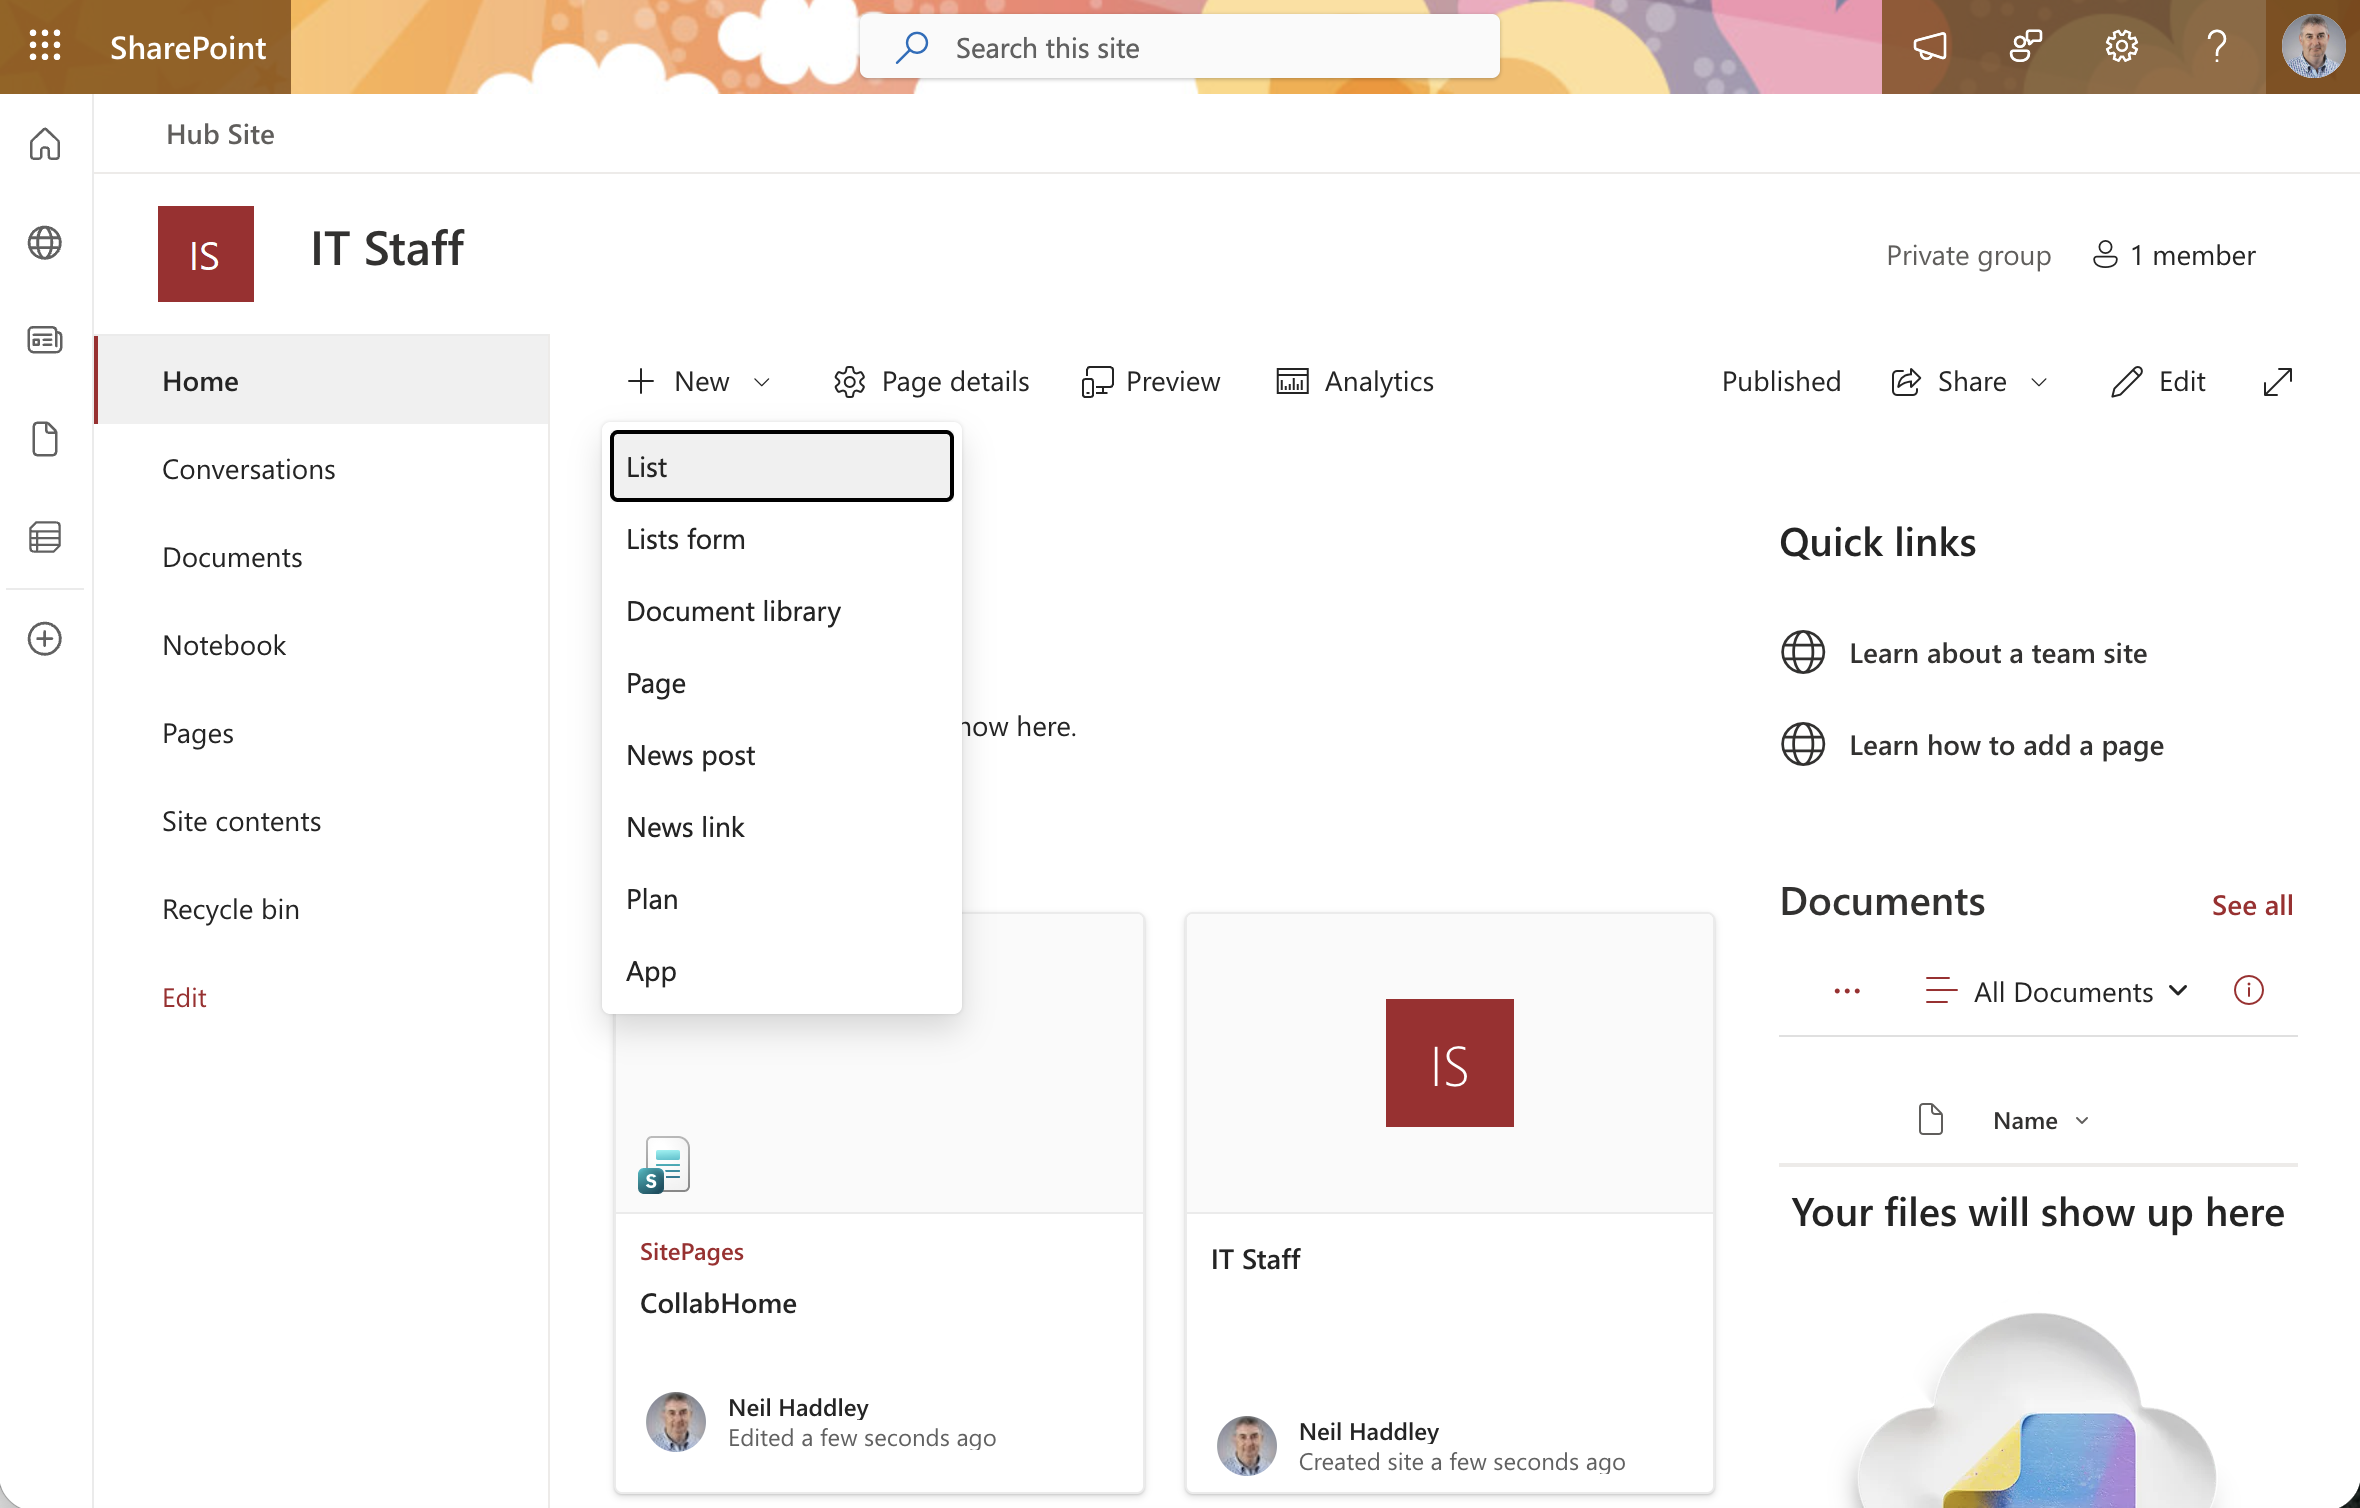This screenshot has width=2360, height=1508.
Task: Open Analytics in the command bar
Action: 1355,381
